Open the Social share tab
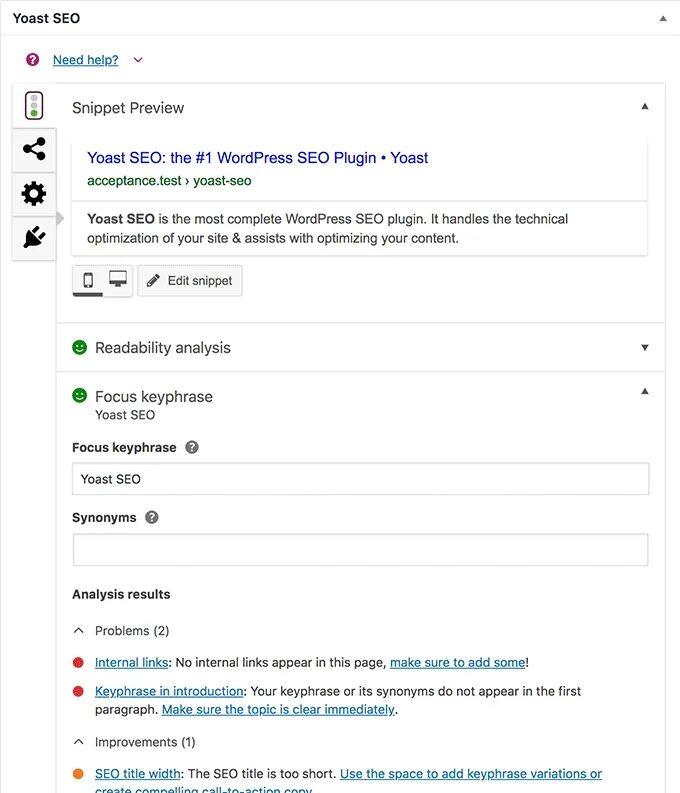The image size is (680, 793). point(34,150)
